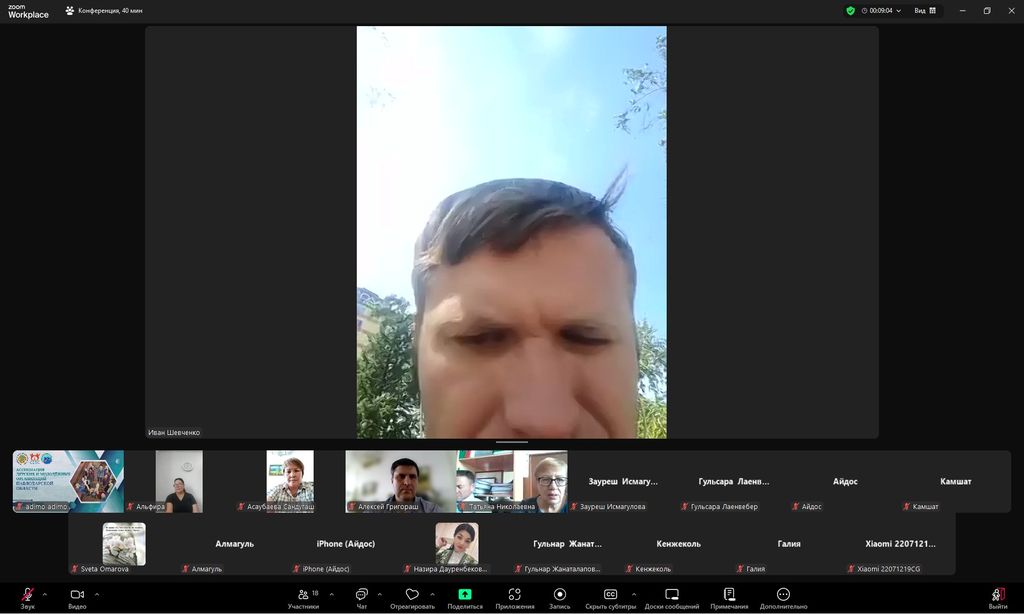Viewport: 1024px width, 614px height.
Task: Expand video options arrow next to Видео
Action: coord(97,594)
